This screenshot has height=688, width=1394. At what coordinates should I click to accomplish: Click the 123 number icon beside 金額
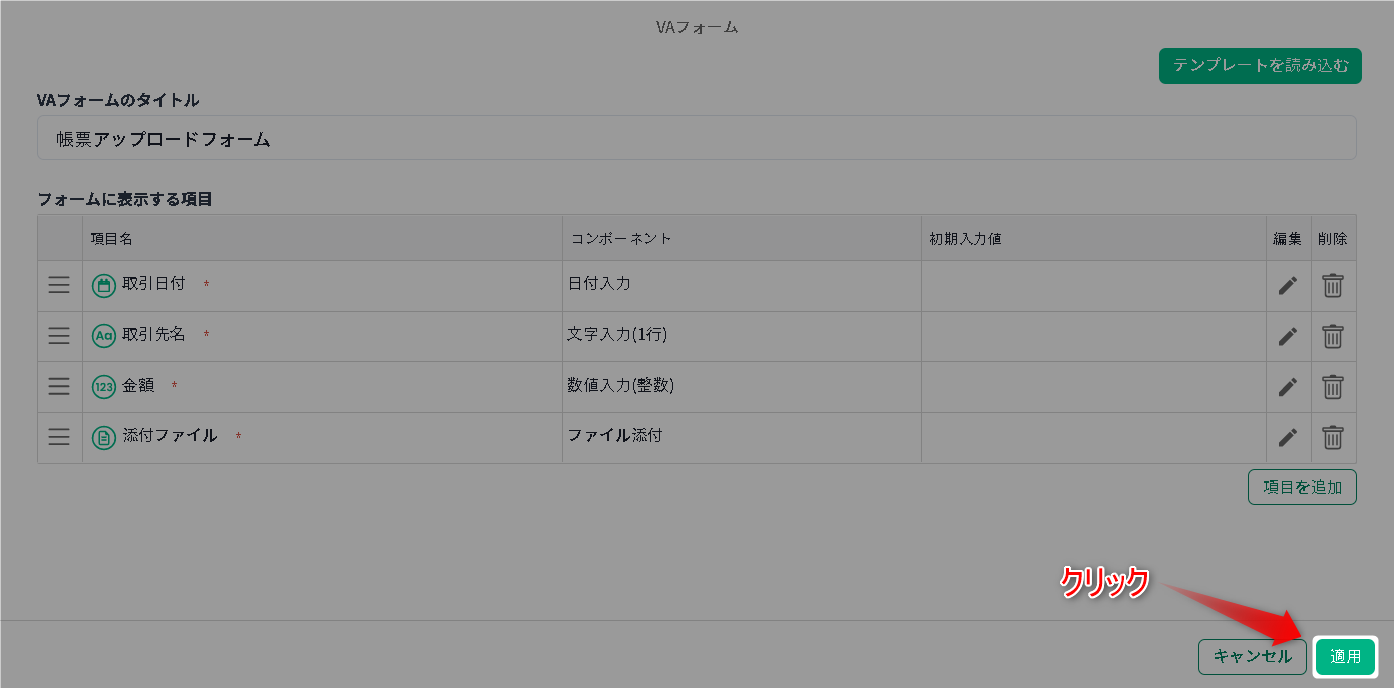point(104,386)
